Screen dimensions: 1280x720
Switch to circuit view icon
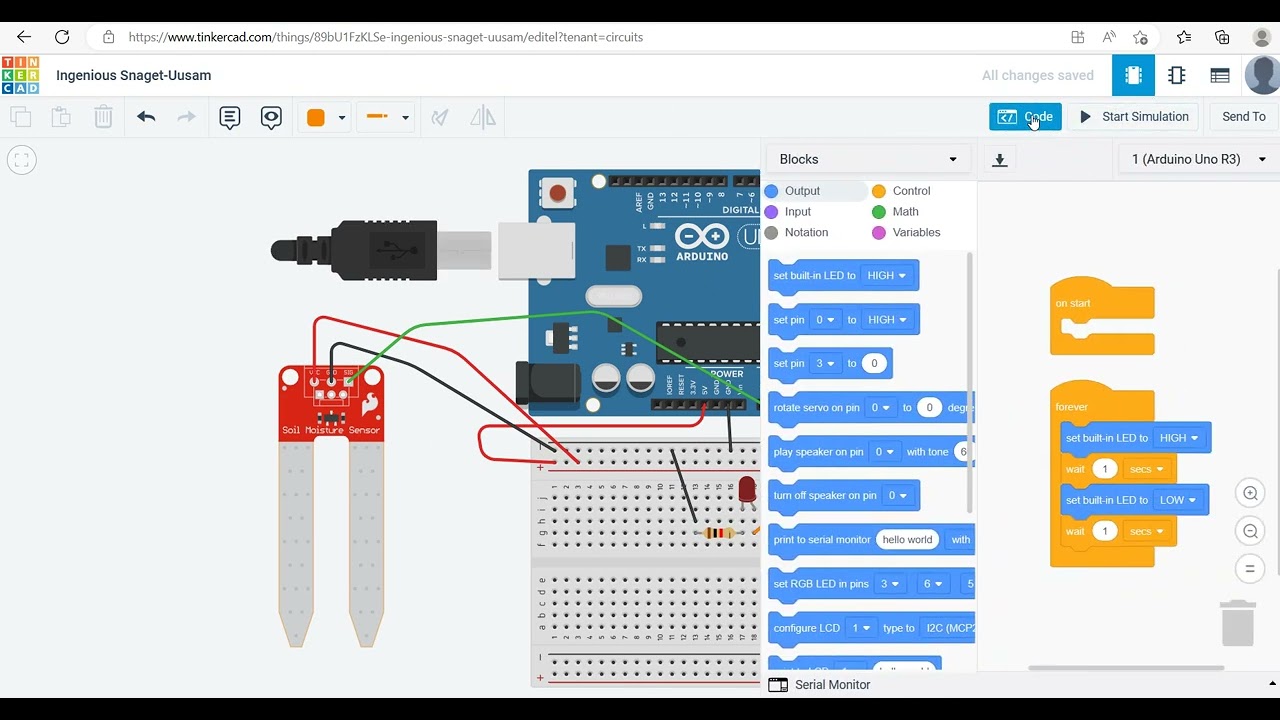(1134, 75)
